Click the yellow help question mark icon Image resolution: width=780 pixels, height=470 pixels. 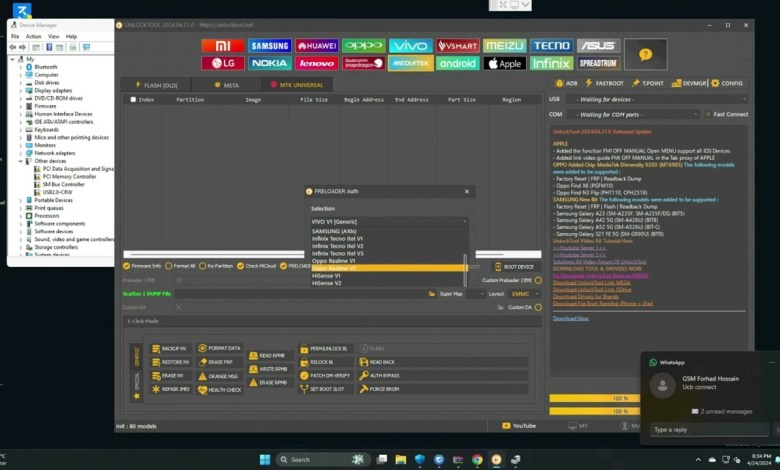tap(646, 55)
